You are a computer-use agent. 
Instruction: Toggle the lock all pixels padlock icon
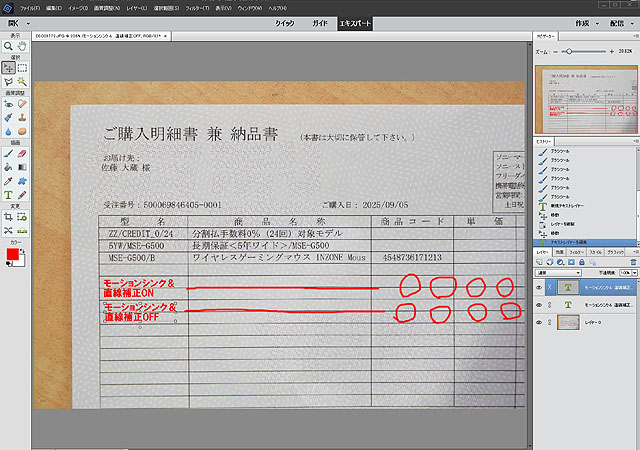pyautogui.click(x=582, y=262)
